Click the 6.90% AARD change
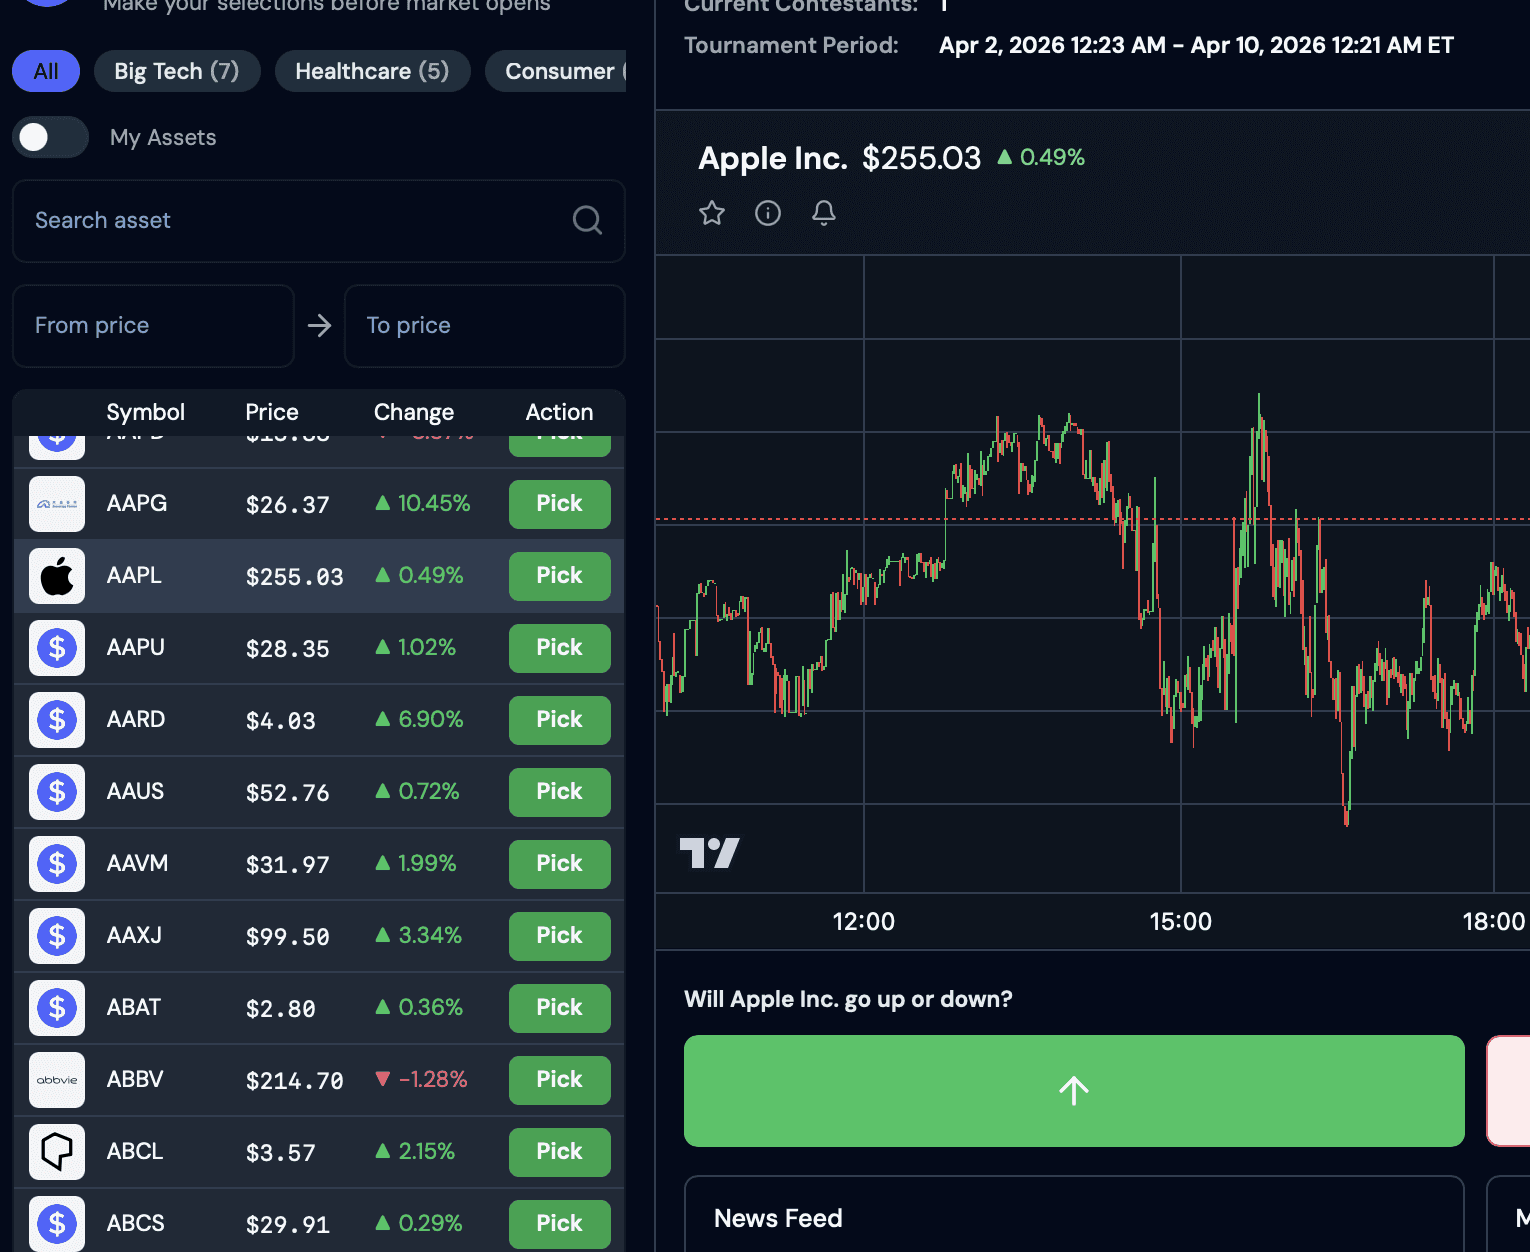This screenshot has width=1530, height=1252. (x=419, y=720)
